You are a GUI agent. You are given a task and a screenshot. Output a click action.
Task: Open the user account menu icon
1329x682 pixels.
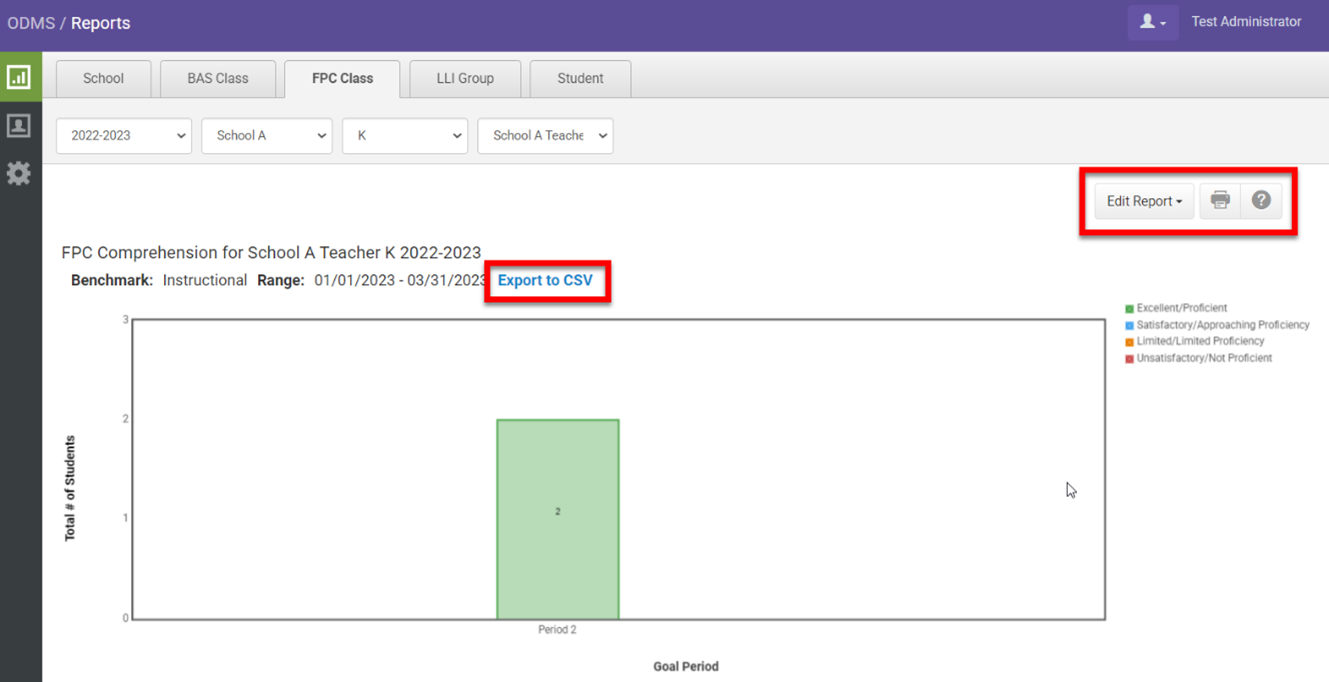1152,22
